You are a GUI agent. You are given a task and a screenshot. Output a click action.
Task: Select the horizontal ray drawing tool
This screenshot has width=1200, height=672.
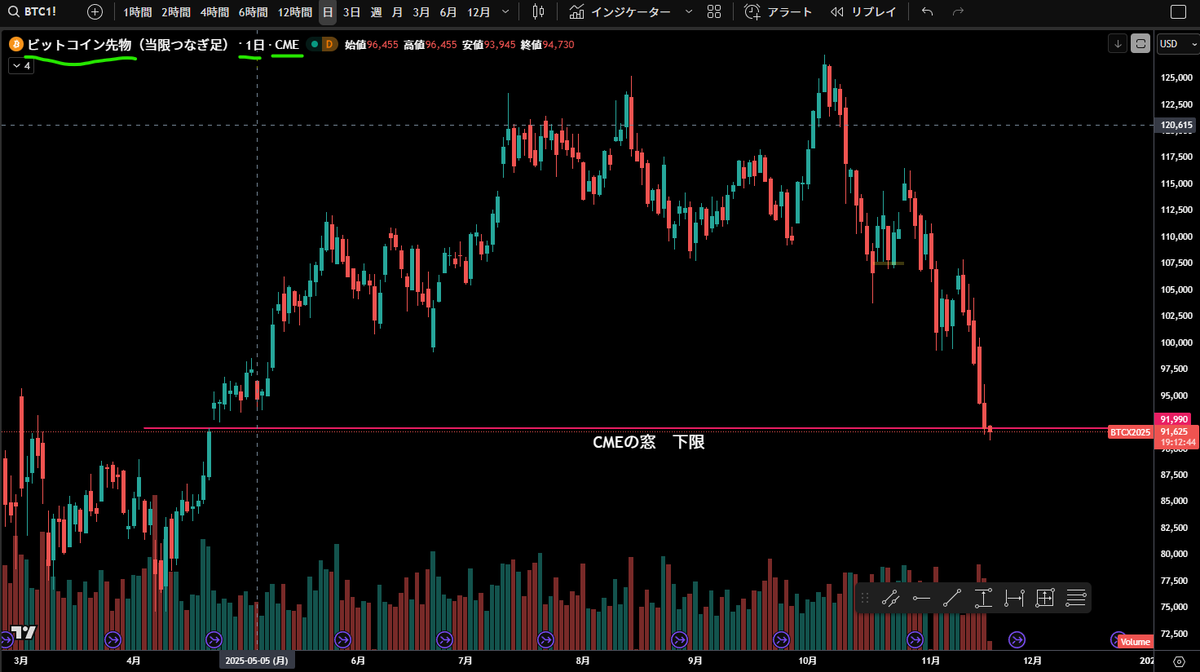[921, 598]
